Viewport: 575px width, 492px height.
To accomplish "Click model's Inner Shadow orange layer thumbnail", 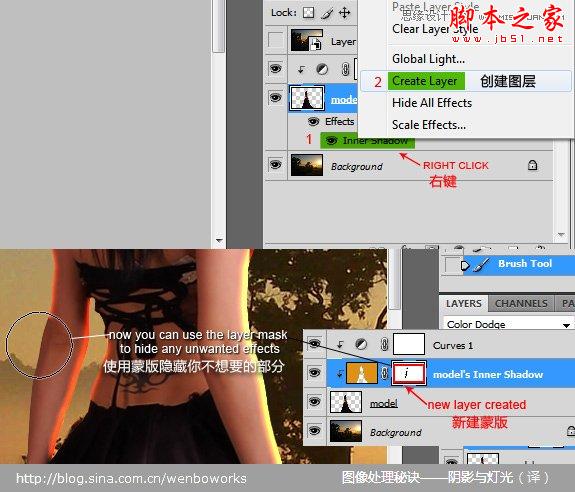I will coord(362,373).
